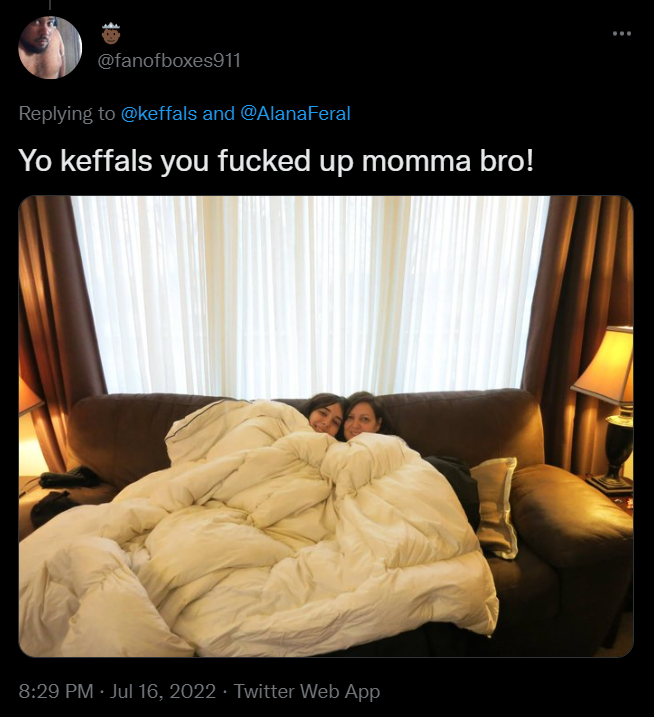Select the tweet text "Yo keffals…"
Screen dimensions: 654x717
276,161
